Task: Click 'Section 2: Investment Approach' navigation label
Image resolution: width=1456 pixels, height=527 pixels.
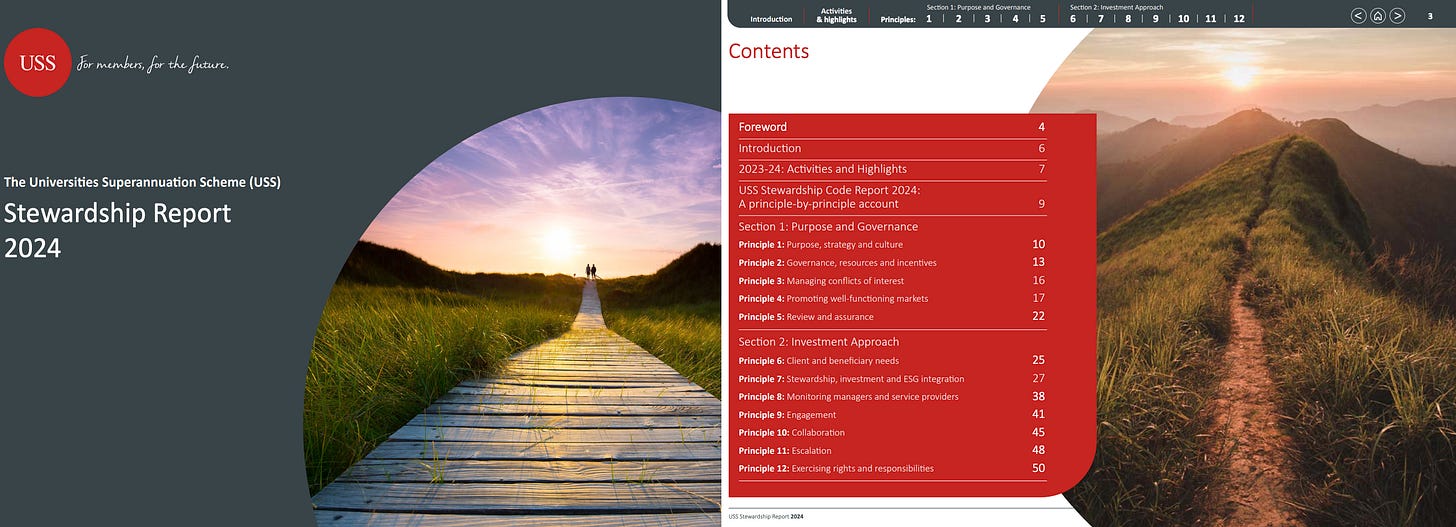Action: tap(1116, 6)
